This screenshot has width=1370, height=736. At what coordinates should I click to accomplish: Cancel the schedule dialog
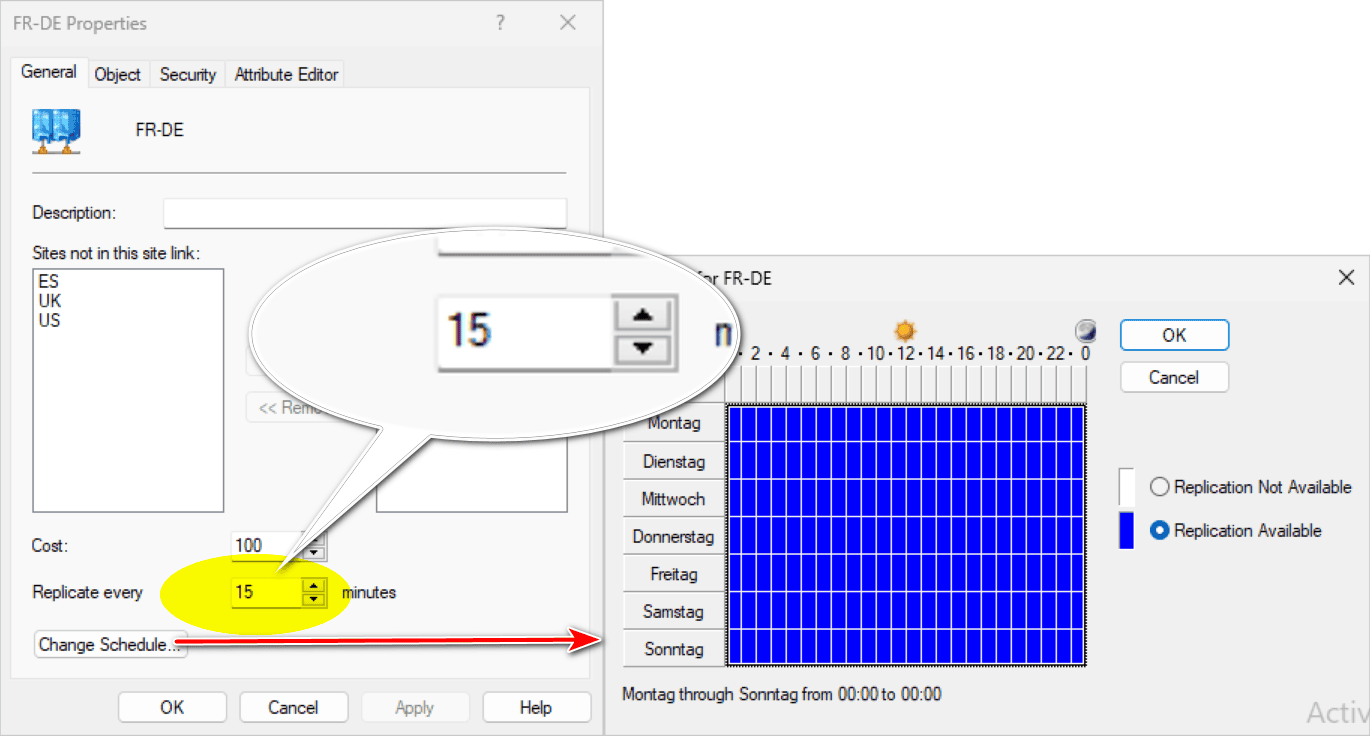pos(1174,378)
